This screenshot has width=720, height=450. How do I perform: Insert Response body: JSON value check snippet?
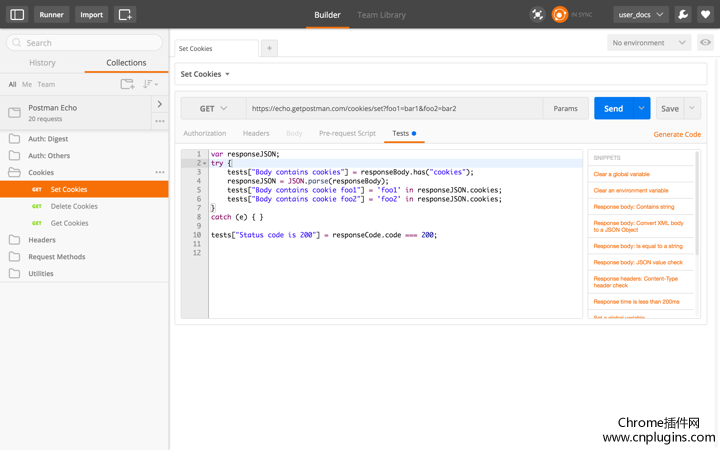tap(638, 262)
